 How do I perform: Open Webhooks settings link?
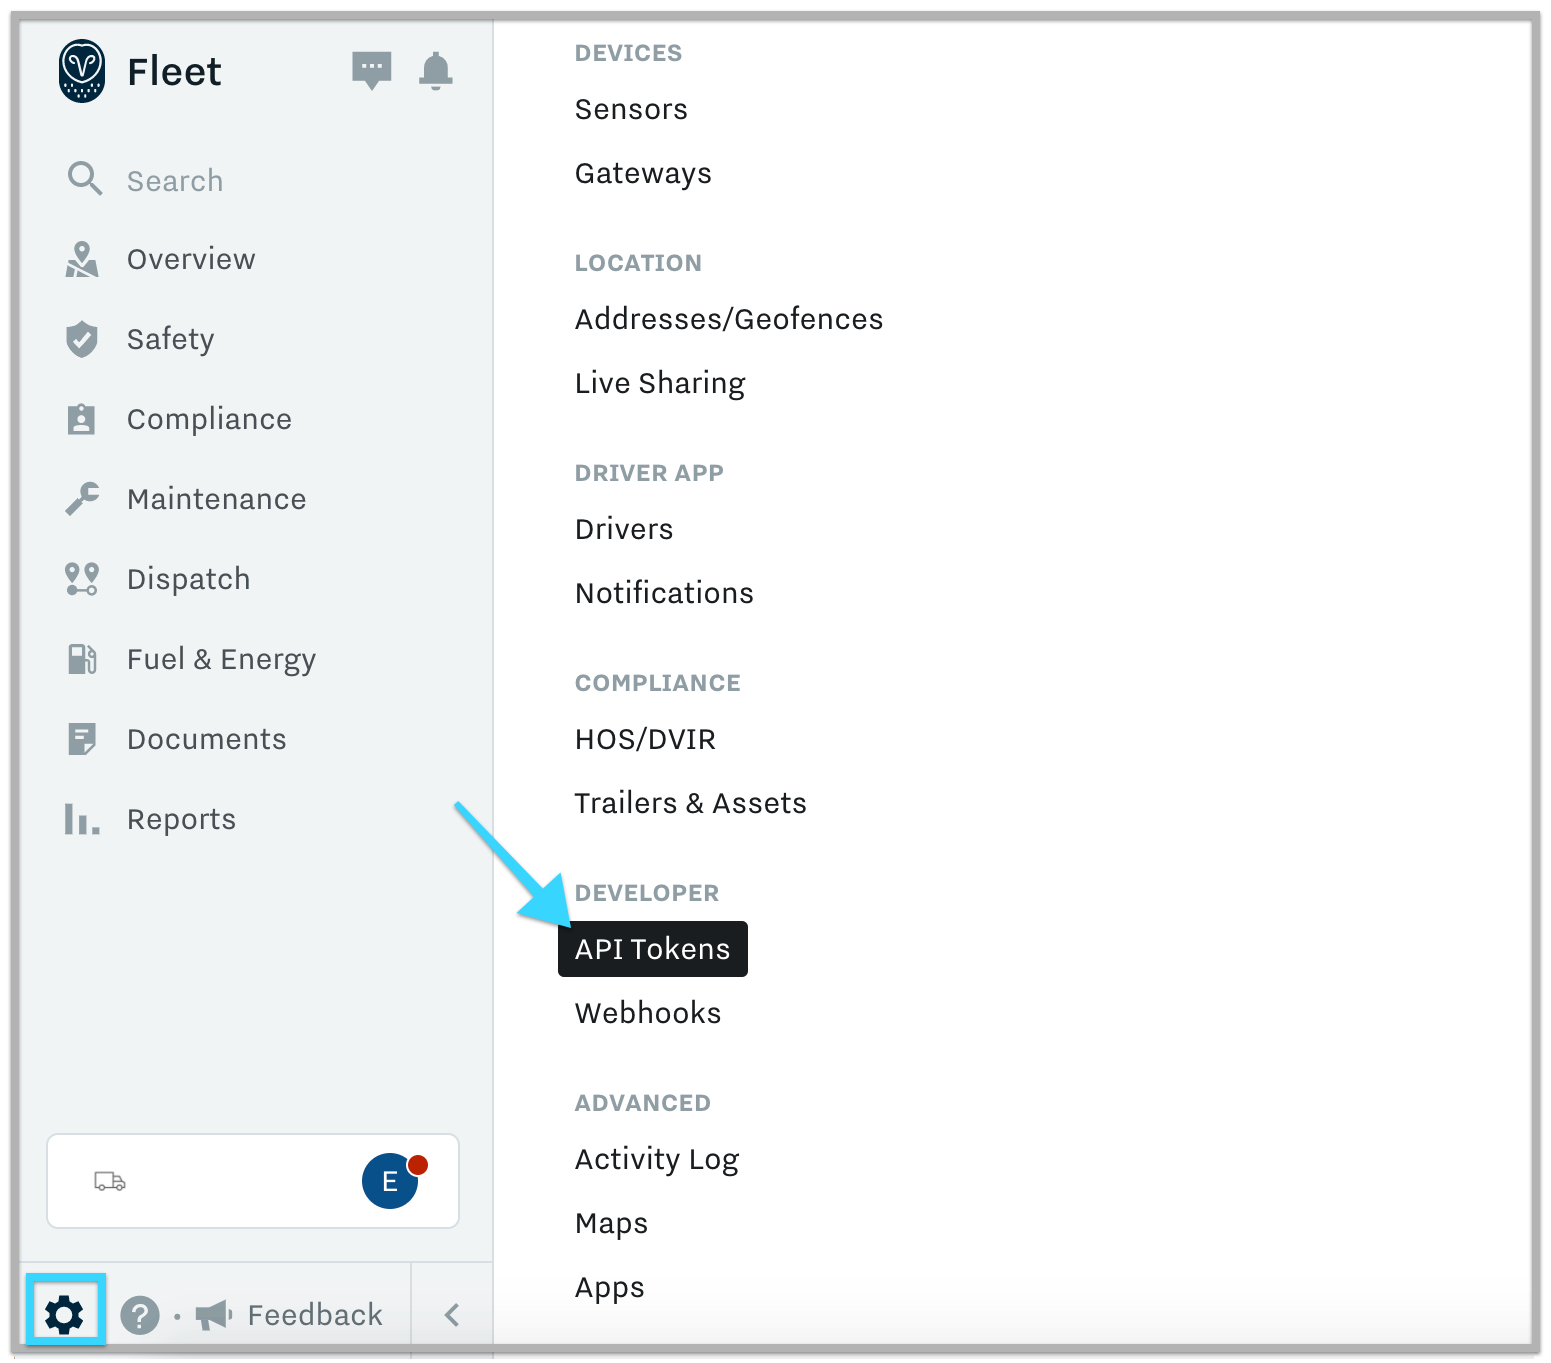tap(648, 1013)
